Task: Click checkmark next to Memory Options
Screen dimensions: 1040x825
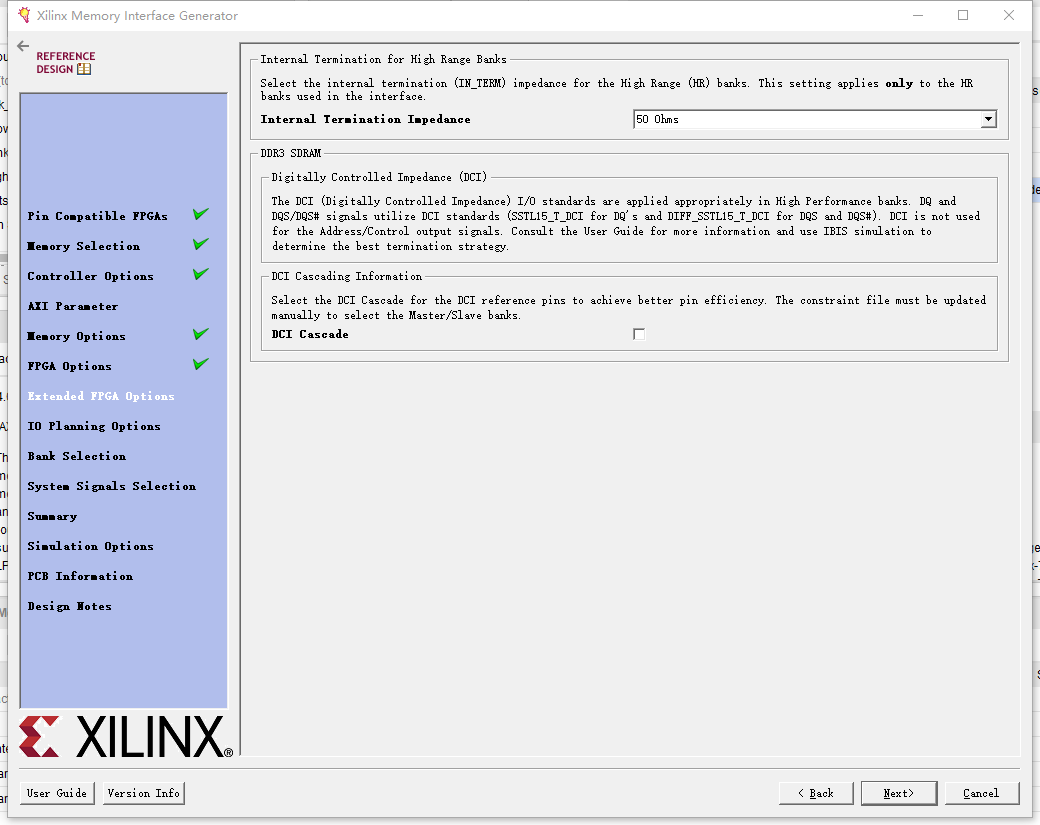Action: tap(201, 334)
